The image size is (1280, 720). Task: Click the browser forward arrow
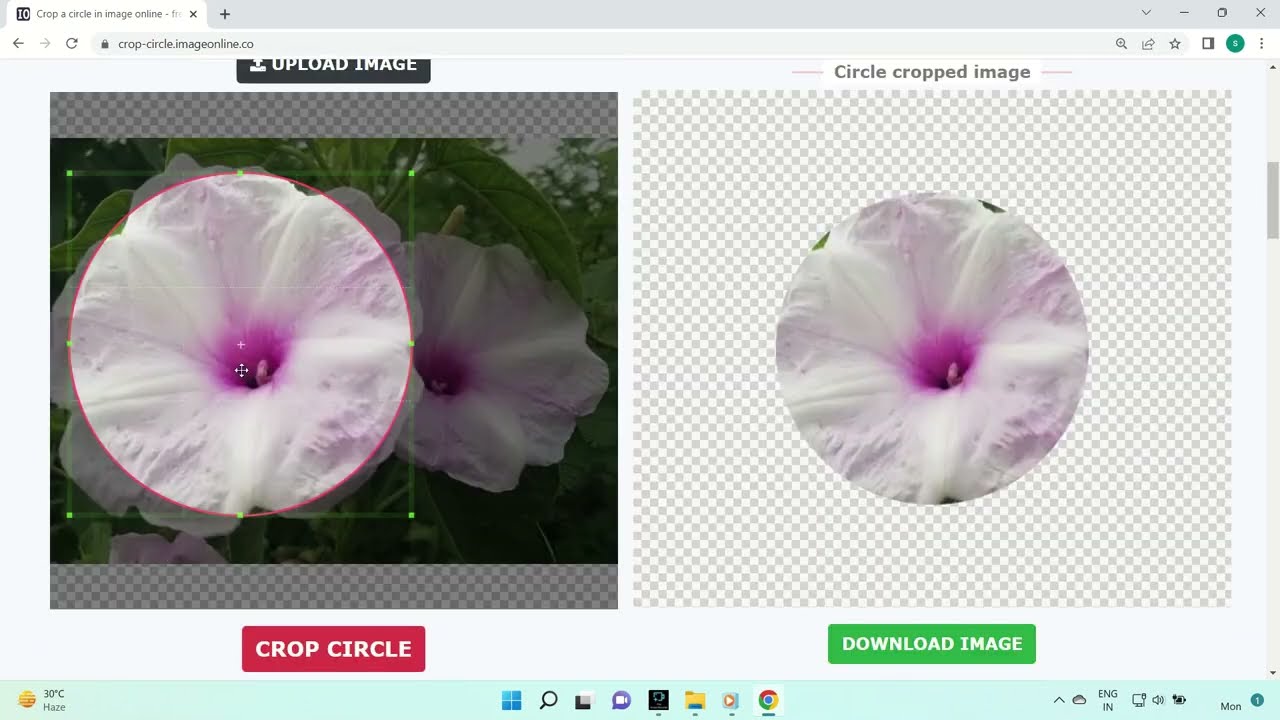(x=45, y=44)
